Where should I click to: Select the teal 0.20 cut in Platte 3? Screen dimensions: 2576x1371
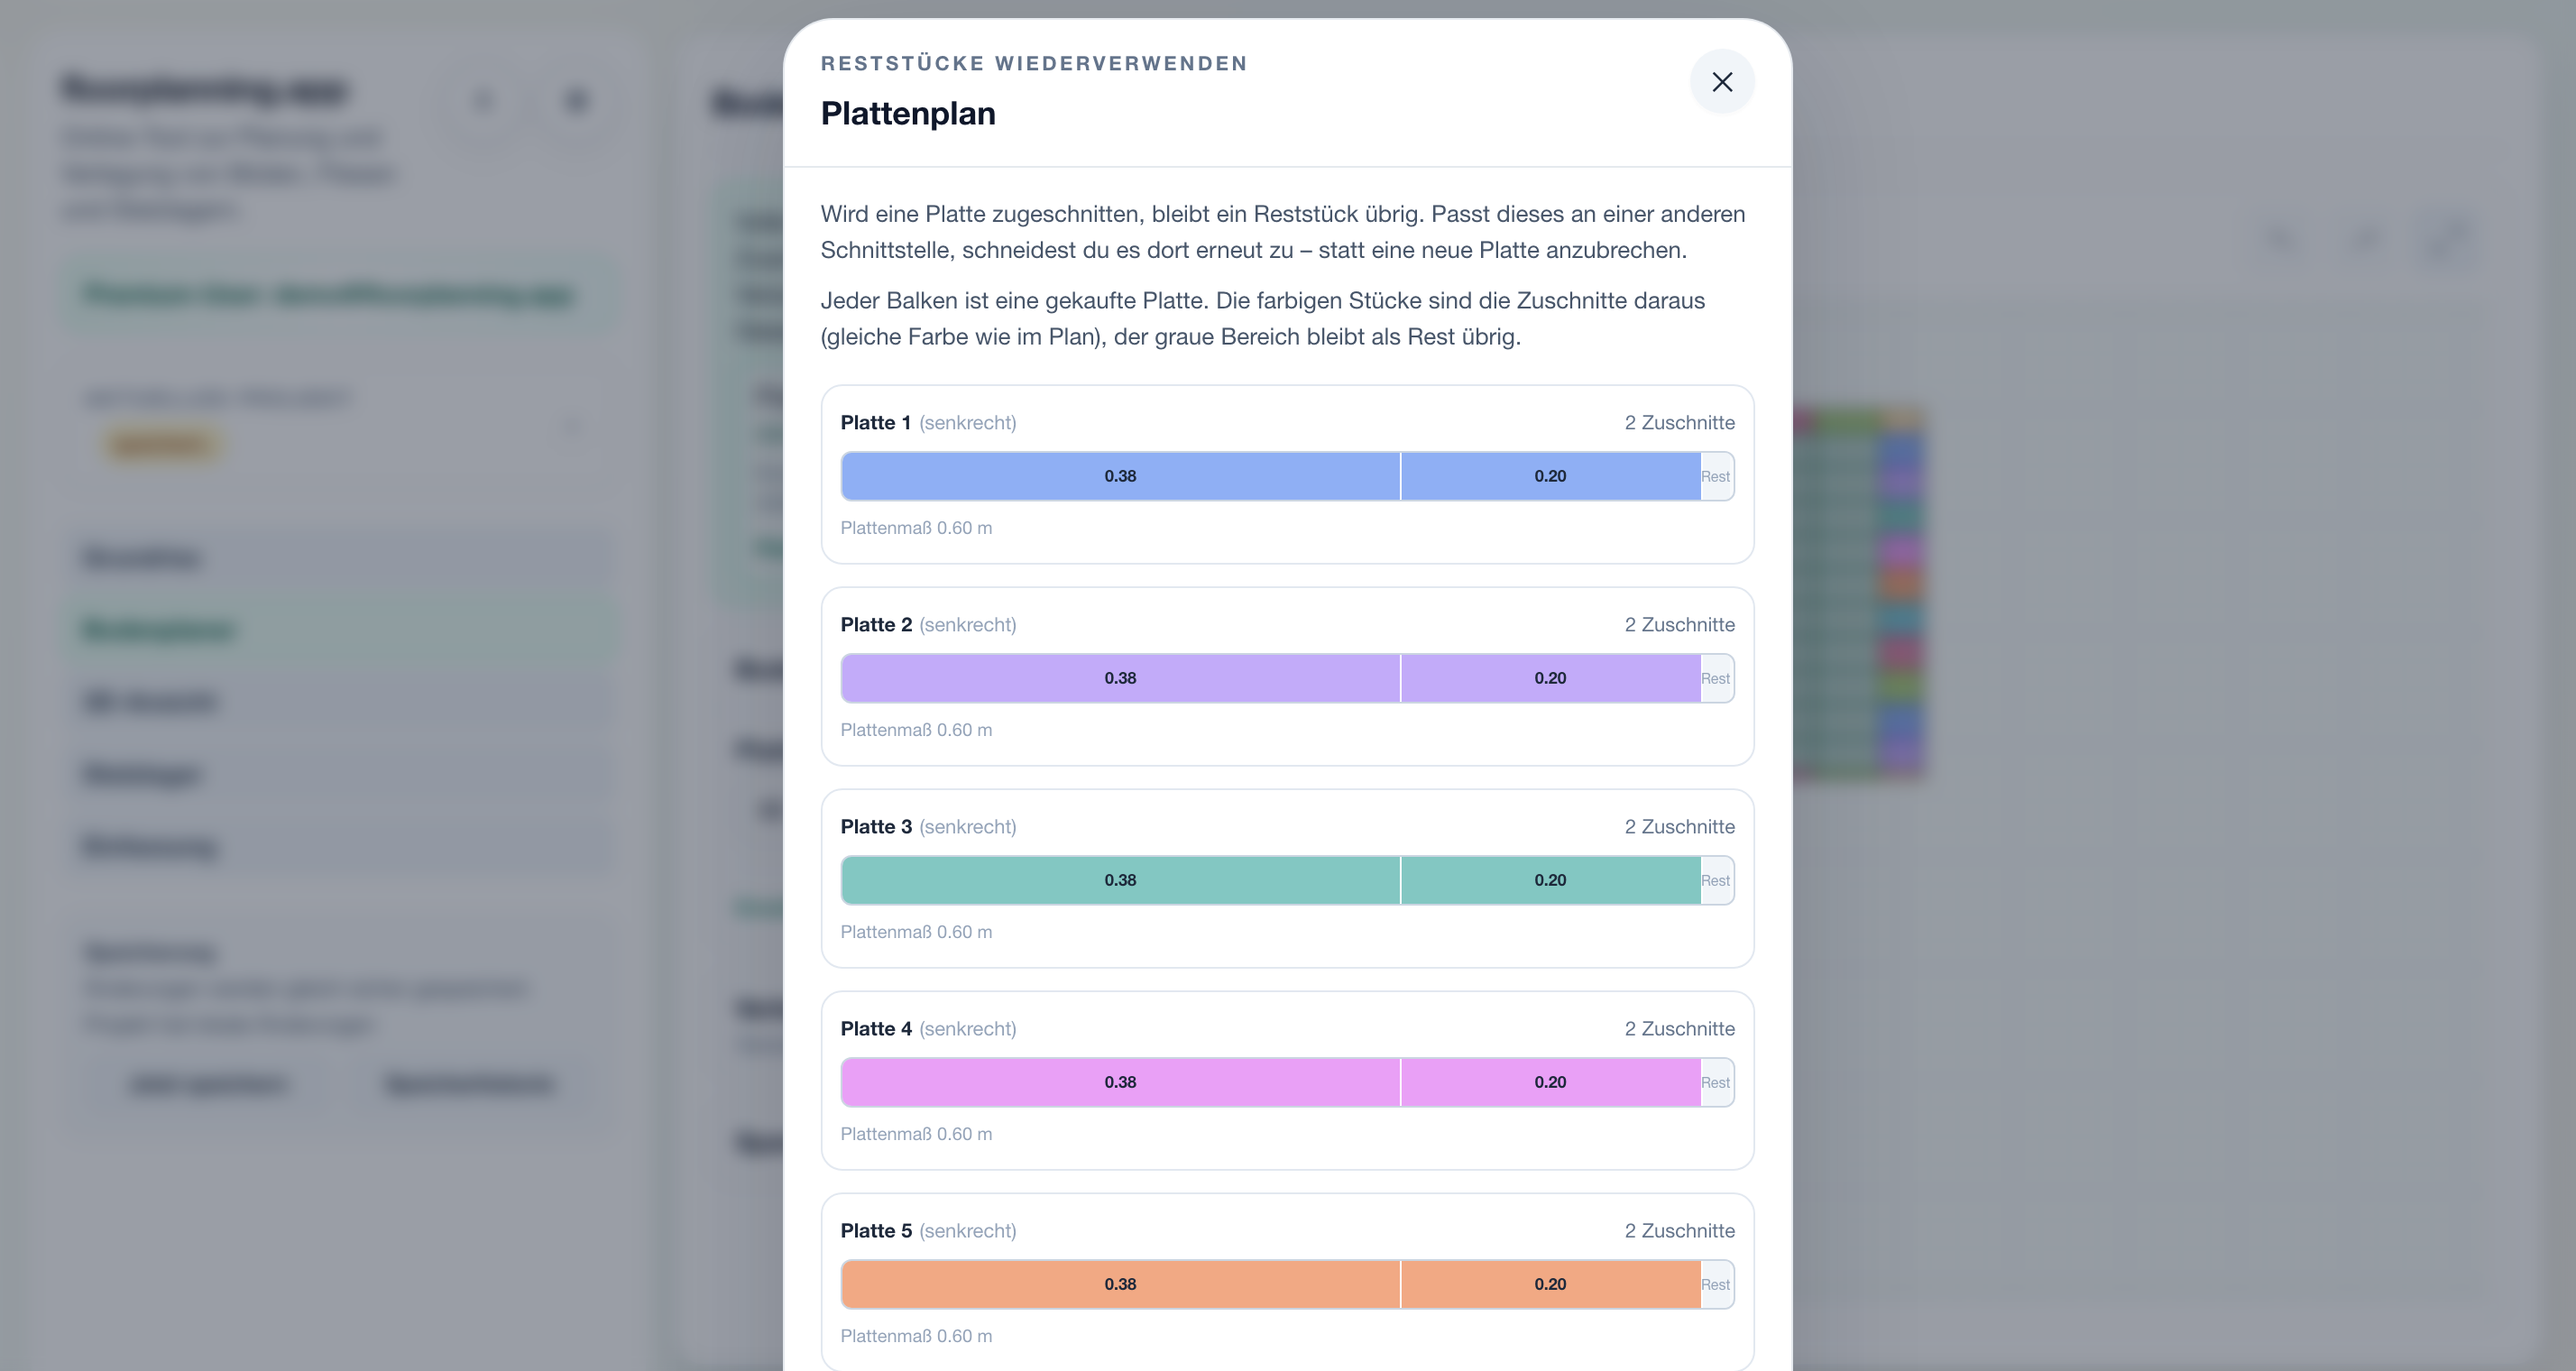(x=1550, y=880)
